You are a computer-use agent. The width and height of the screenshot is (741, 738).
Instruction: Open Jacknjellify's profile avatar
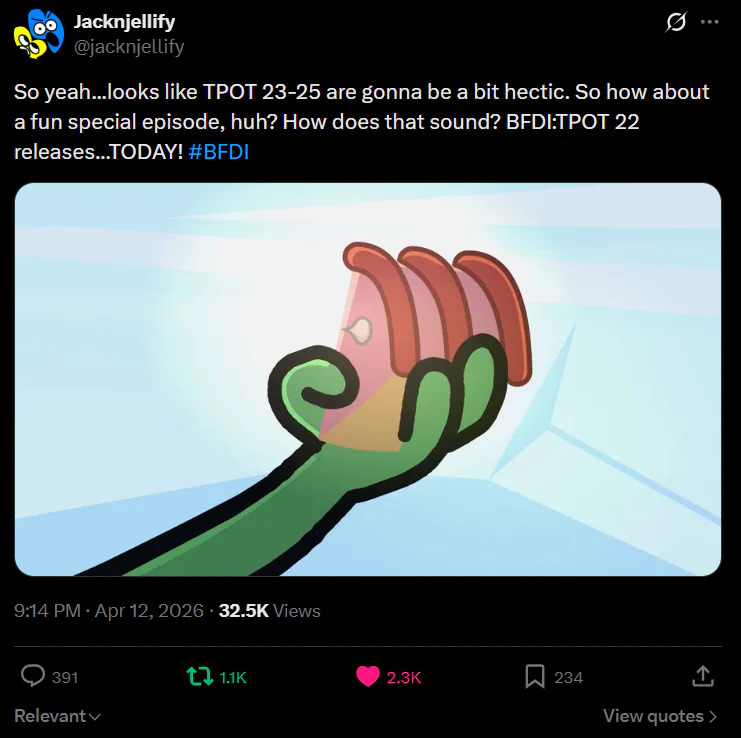39,34
